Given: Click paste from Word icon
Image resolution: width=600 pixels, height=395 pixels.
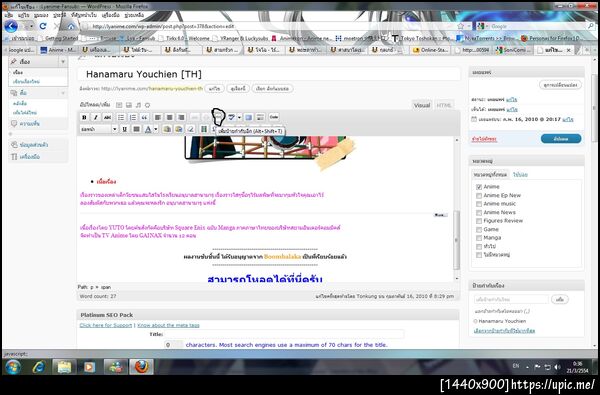Looking at the screenshot, I should (179, 129).
